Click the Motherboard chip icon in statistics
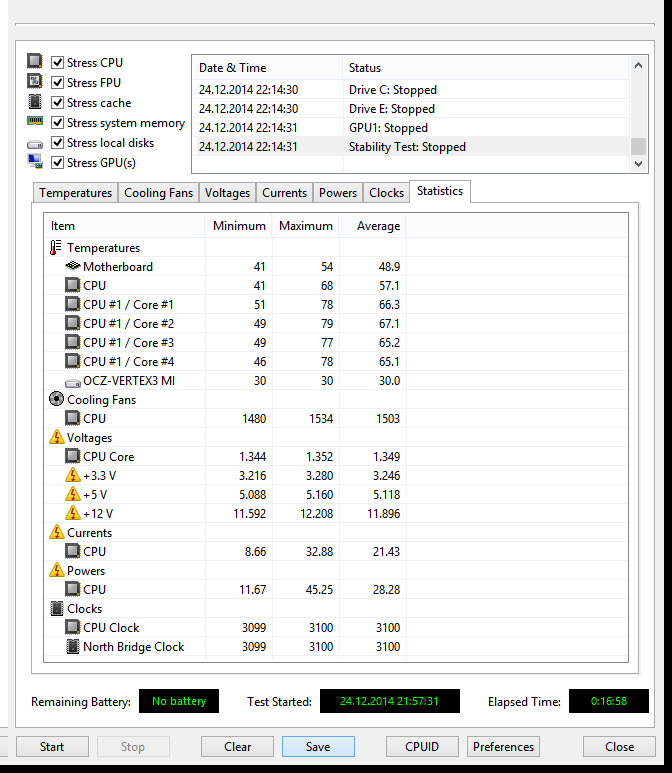672x773 pixels. [72, 266]
